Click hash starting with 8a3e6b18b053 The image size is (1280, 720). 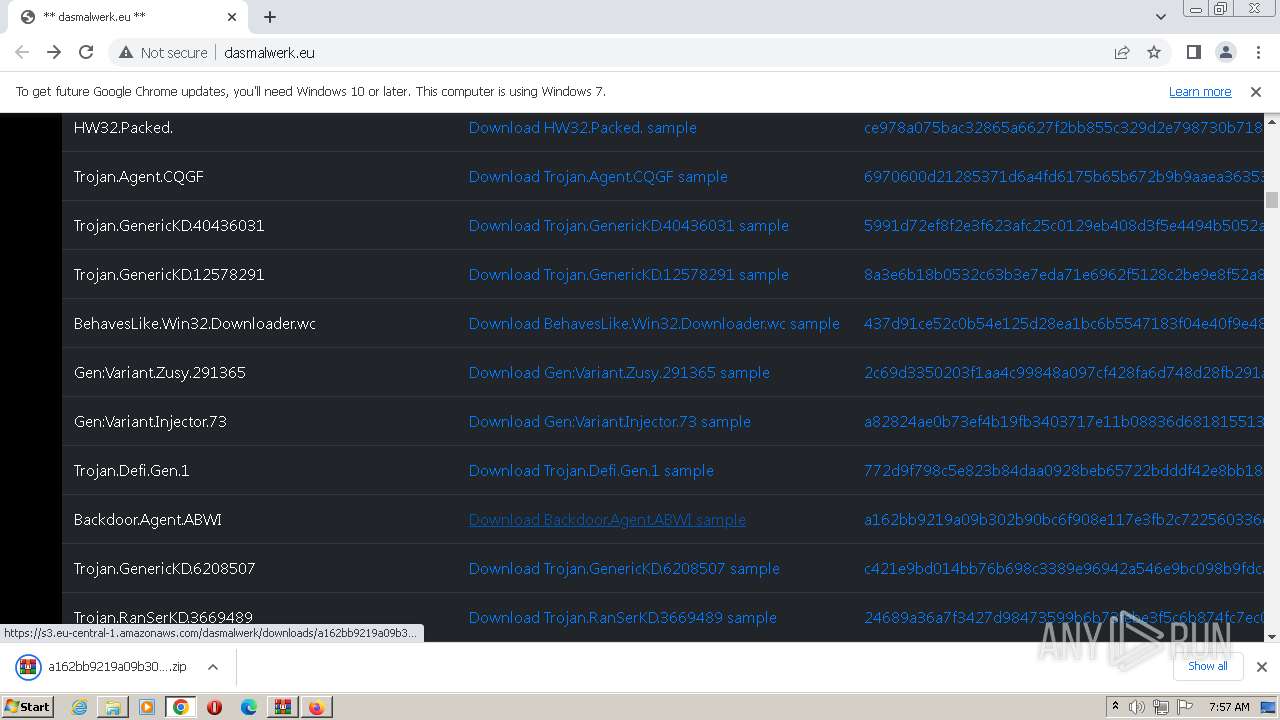(1064, 274)
